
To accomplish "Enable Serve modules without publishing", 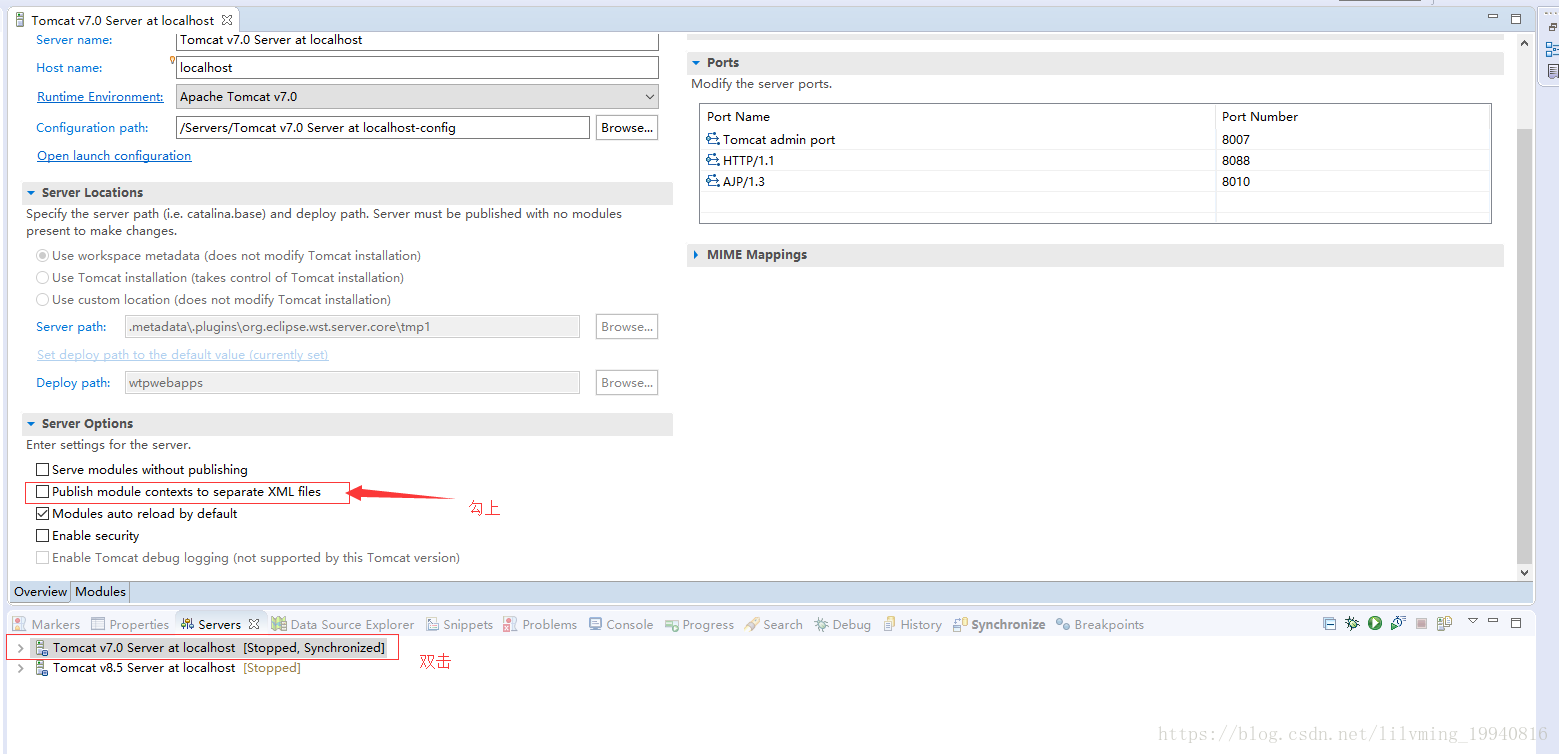I will [43, 469].
